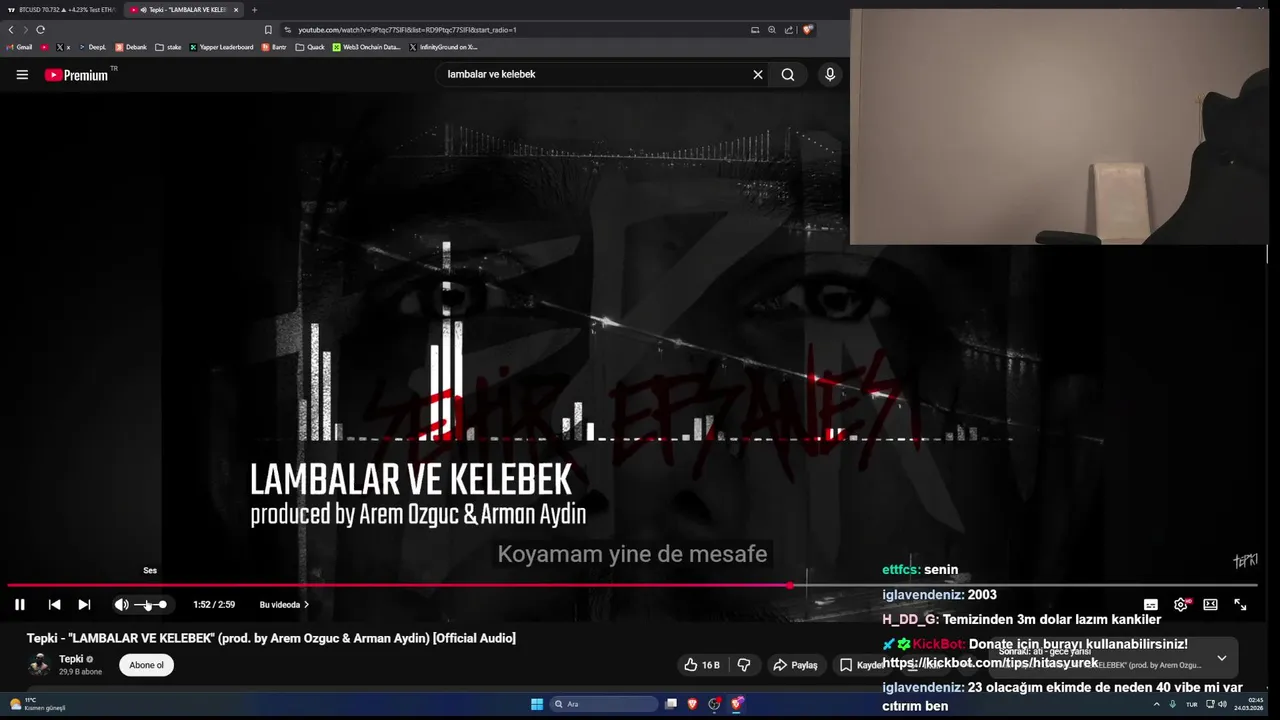Open the taskbar volume tray icon
The image size is (1280, 720).
click(1222, 704)
